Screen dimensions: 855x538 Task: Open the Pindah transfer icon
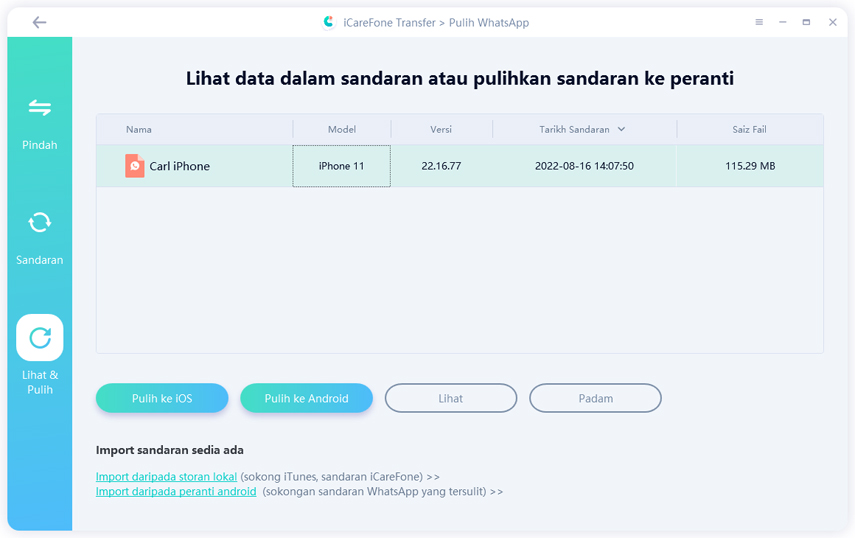(40, 108)
